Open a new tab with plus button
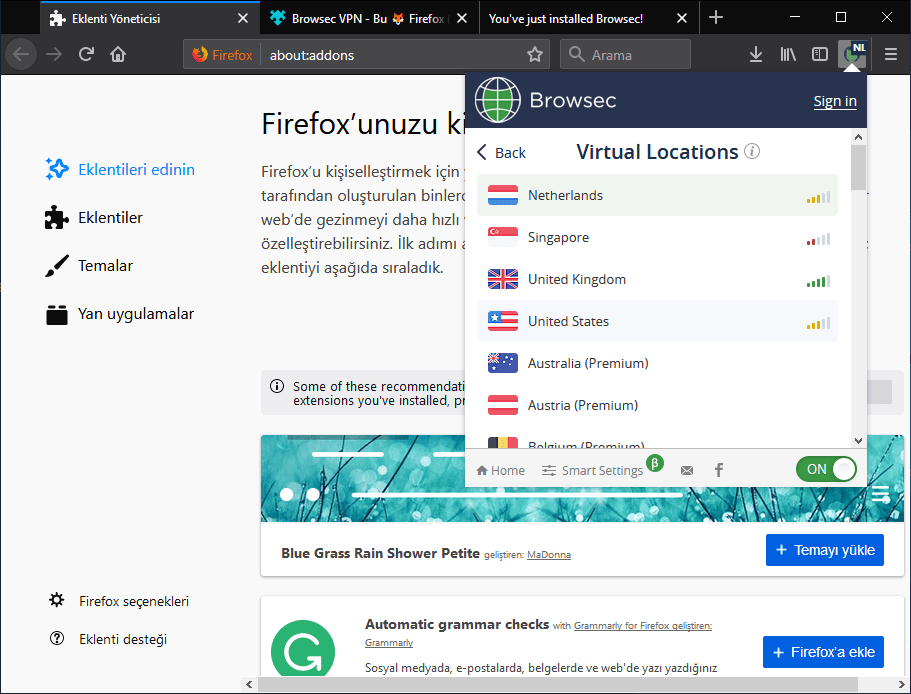Image resolution: width=911 pixels, height=694 pixels. coord(716,17)
